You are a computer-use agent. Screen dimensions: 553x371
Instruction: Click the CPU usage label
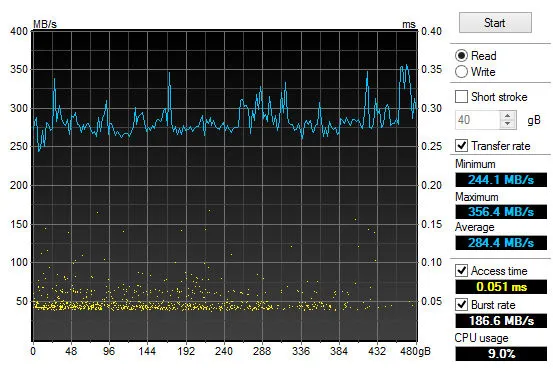coord(481,338)
